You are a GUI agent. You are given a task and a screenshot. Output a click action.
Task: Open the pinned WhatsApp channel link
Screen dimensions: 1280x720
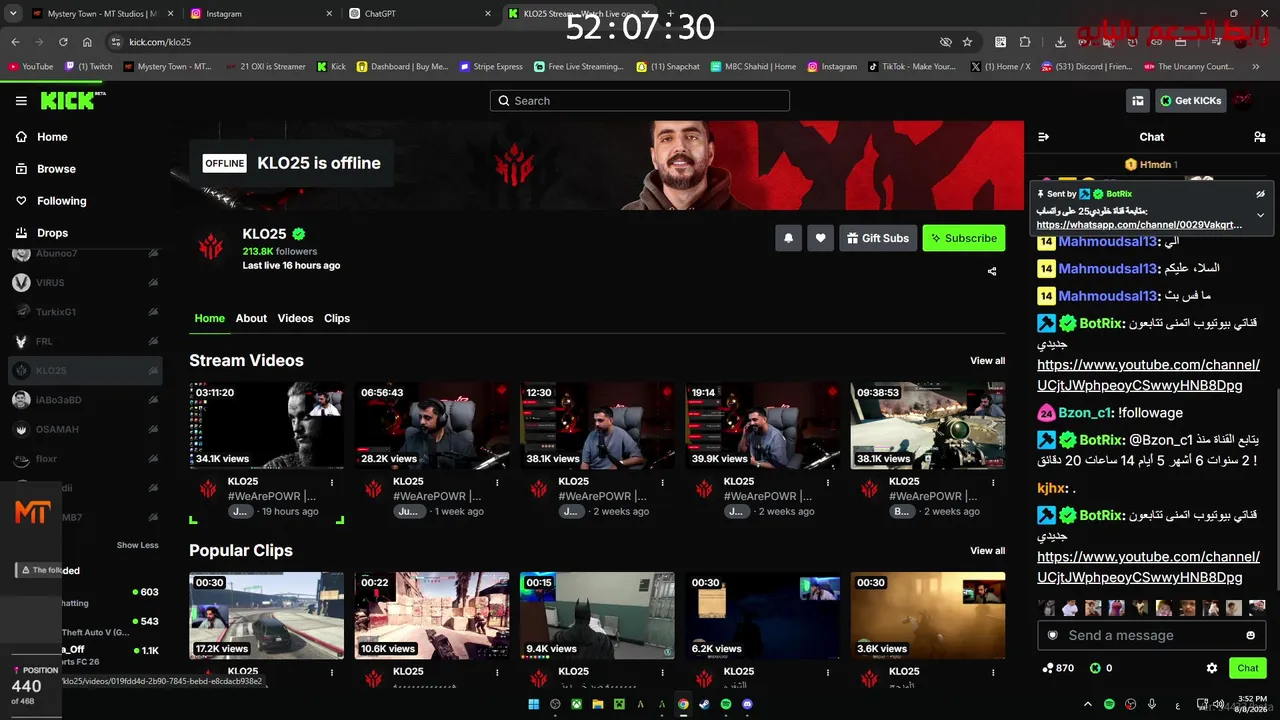[1140, 225]
